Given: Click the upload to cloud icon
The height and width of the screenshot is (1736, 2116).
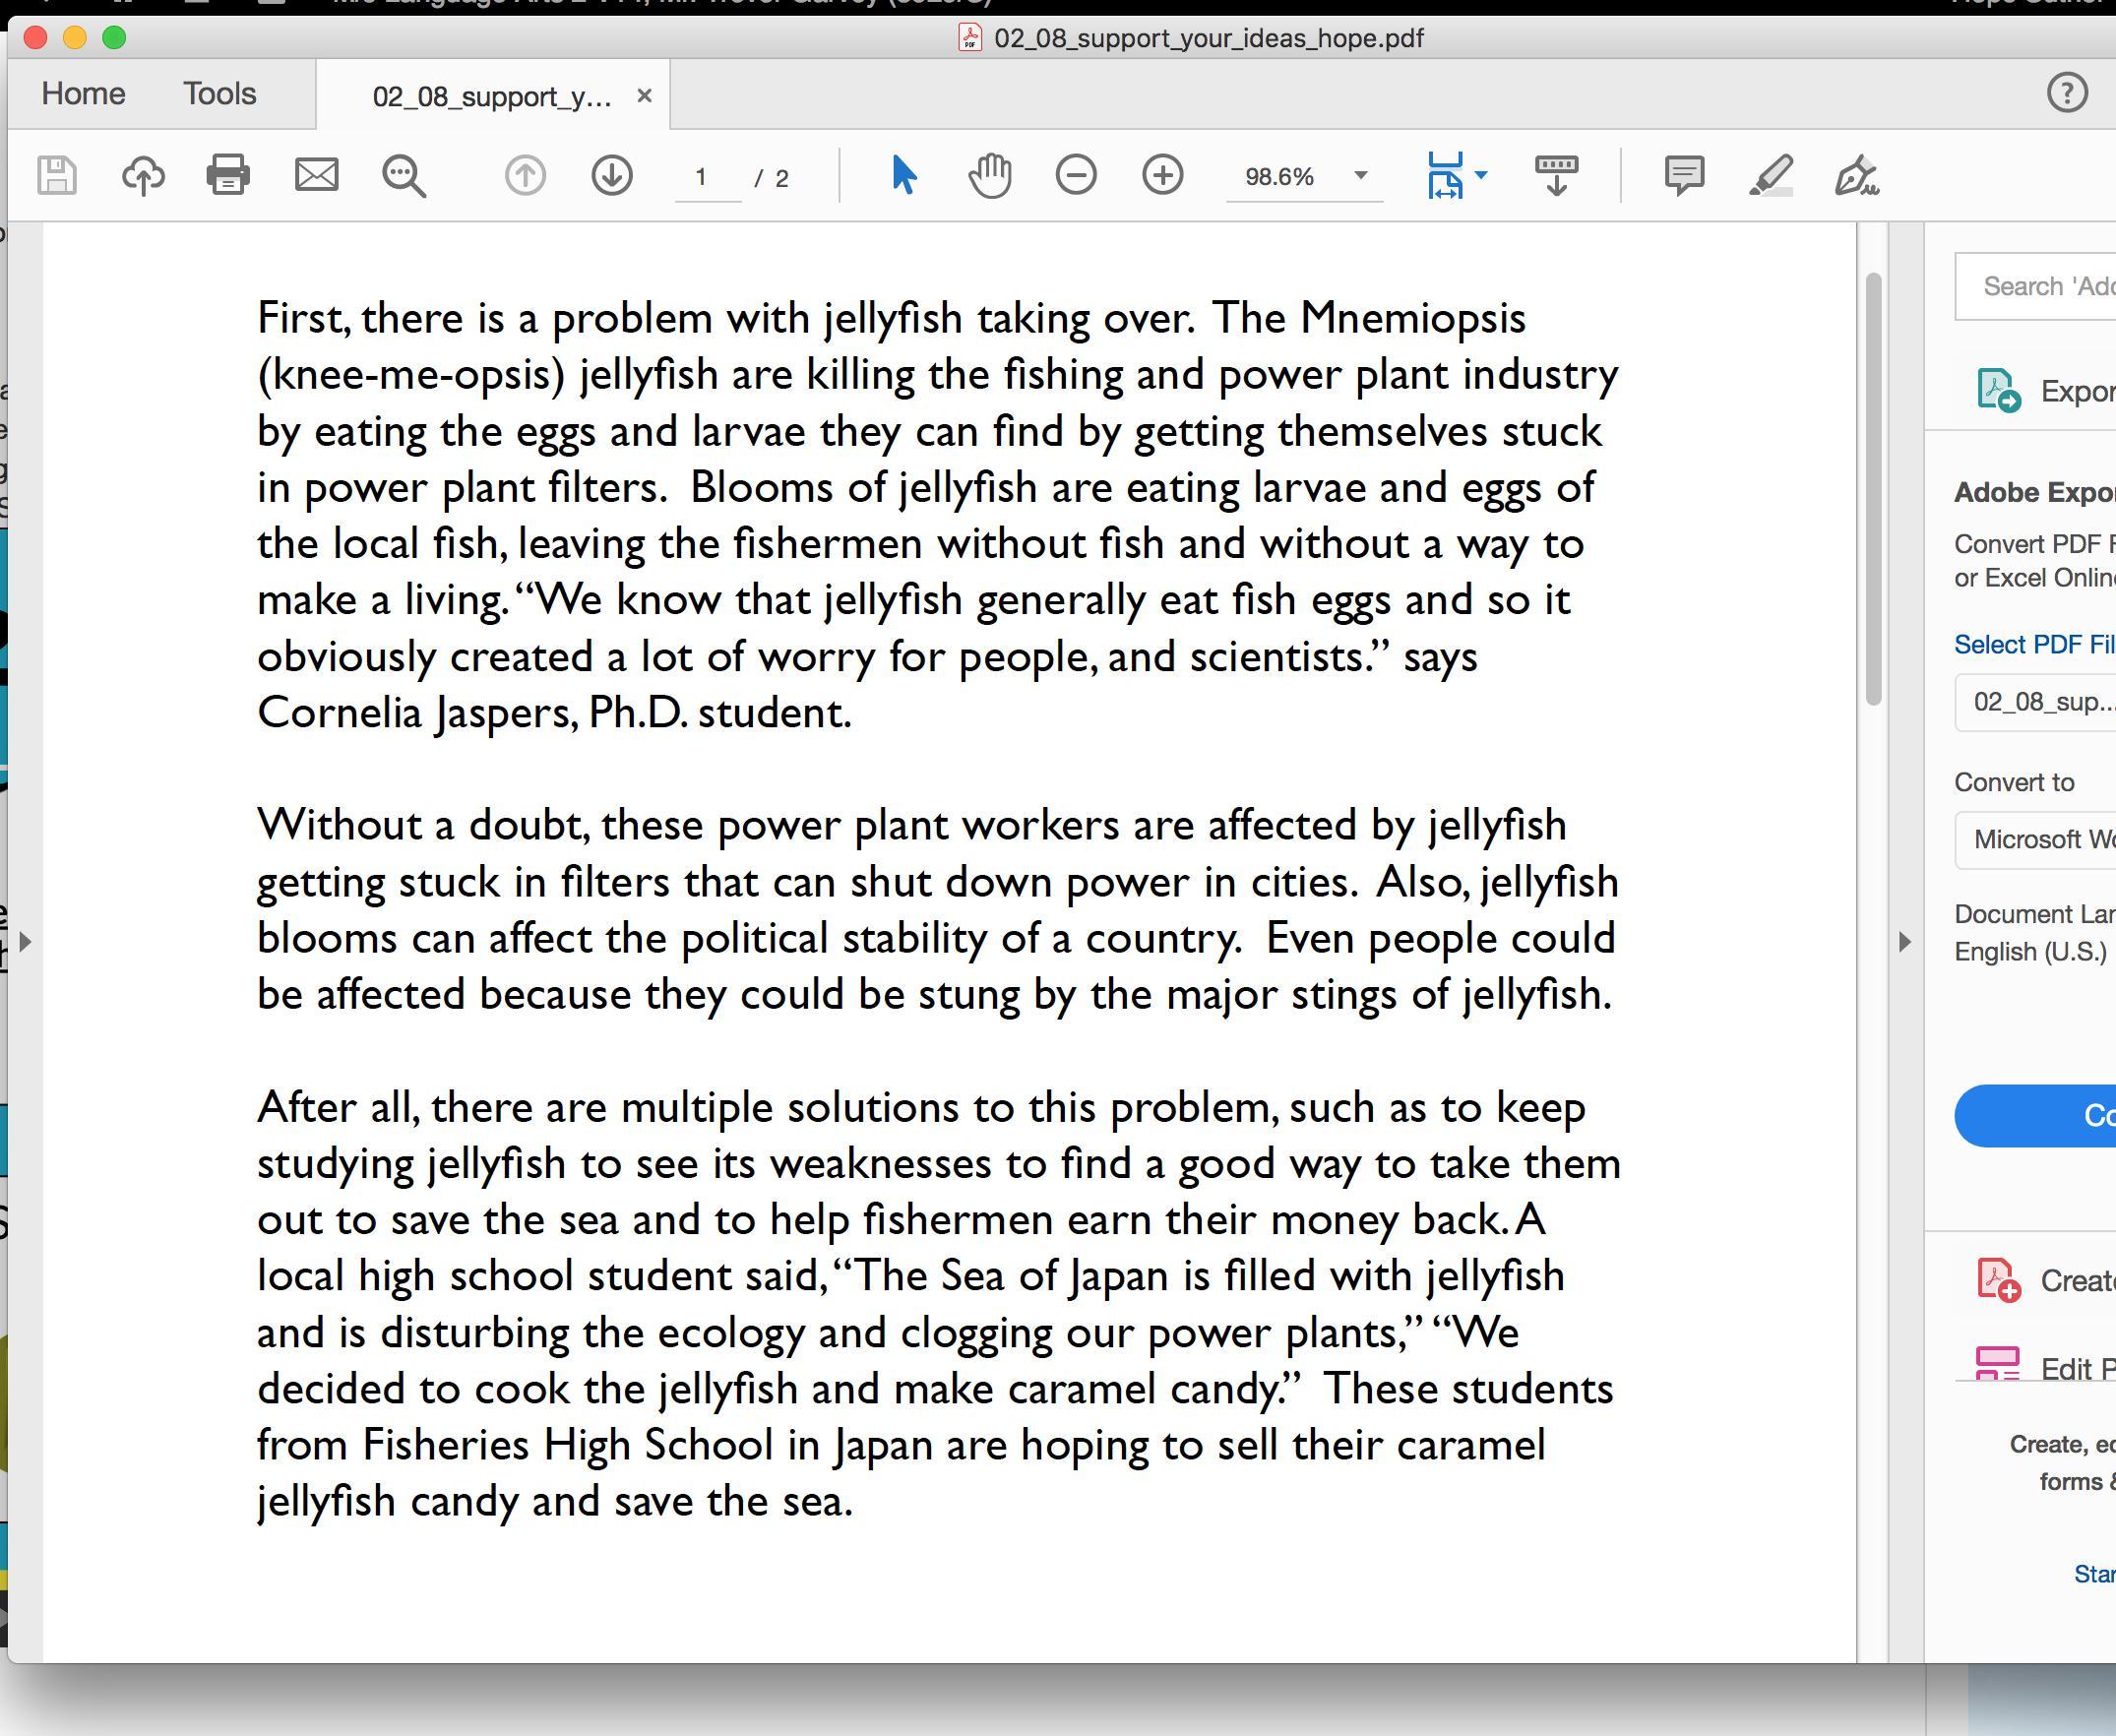Looking at the screenshot, I should click(143, 176).
